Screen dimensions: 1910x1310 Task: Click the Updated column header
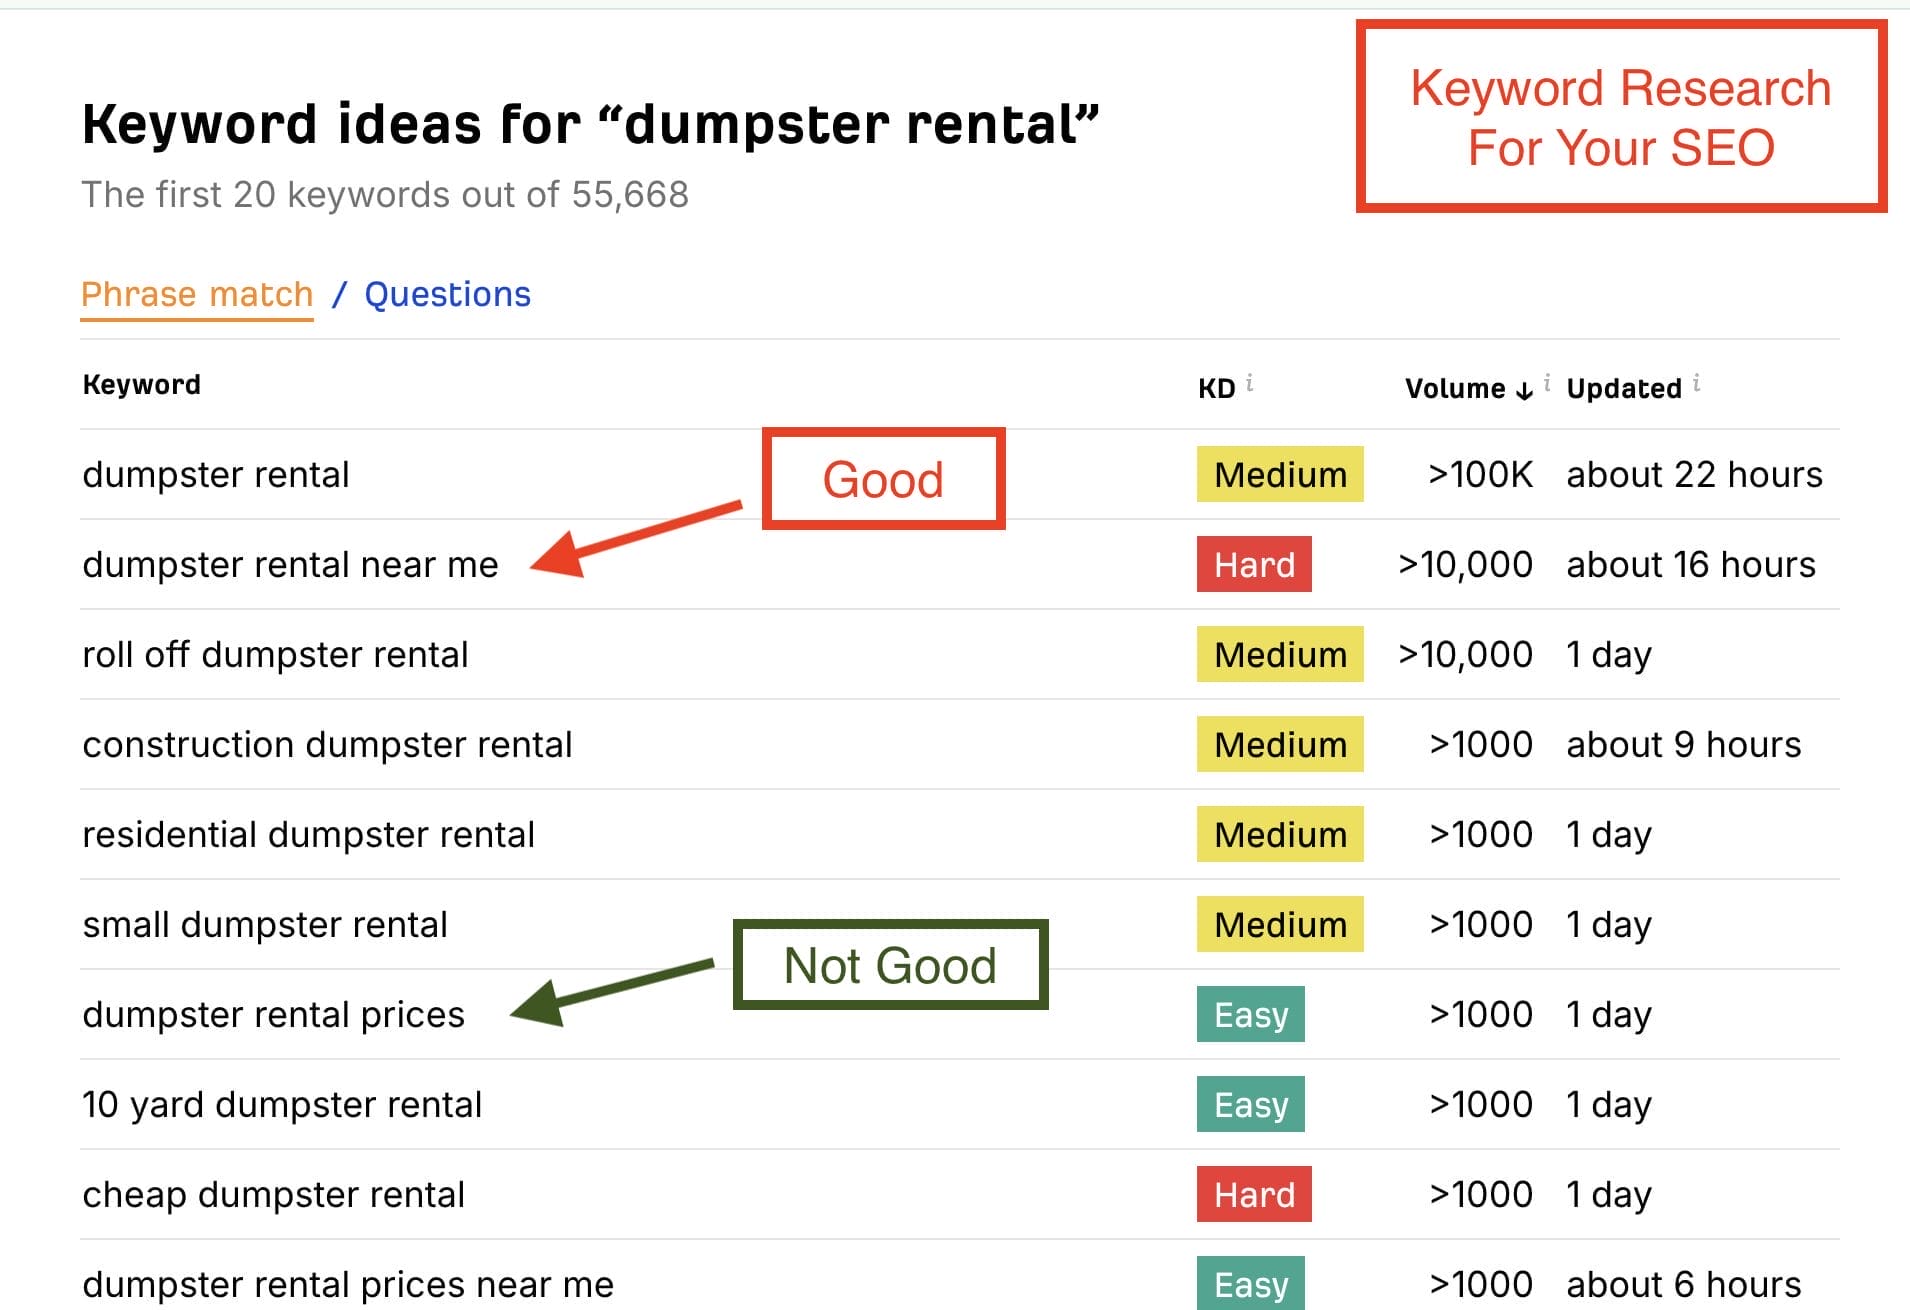[1623, 388]
